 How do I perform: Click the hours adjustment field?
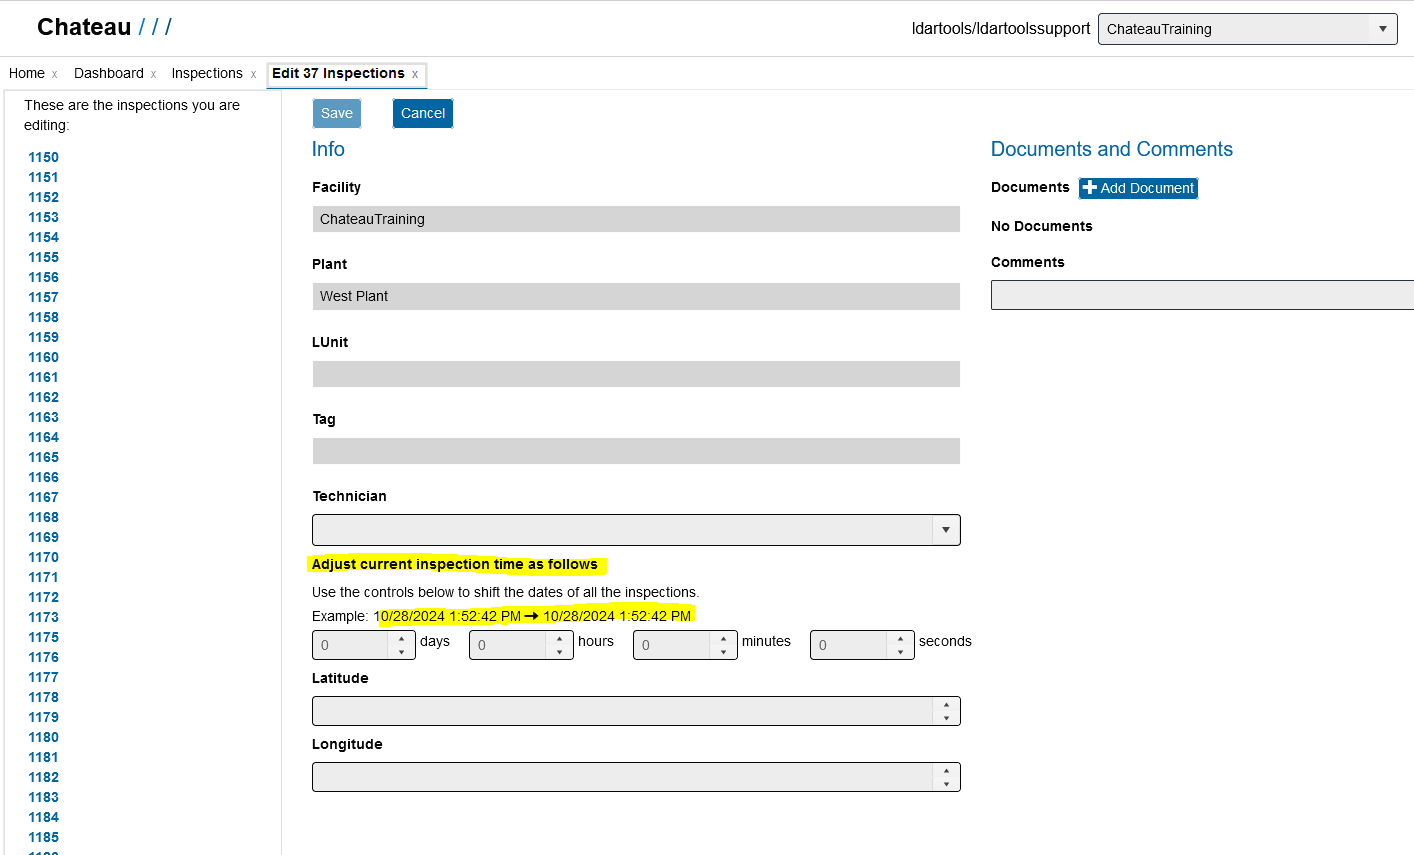click(508, 645)
